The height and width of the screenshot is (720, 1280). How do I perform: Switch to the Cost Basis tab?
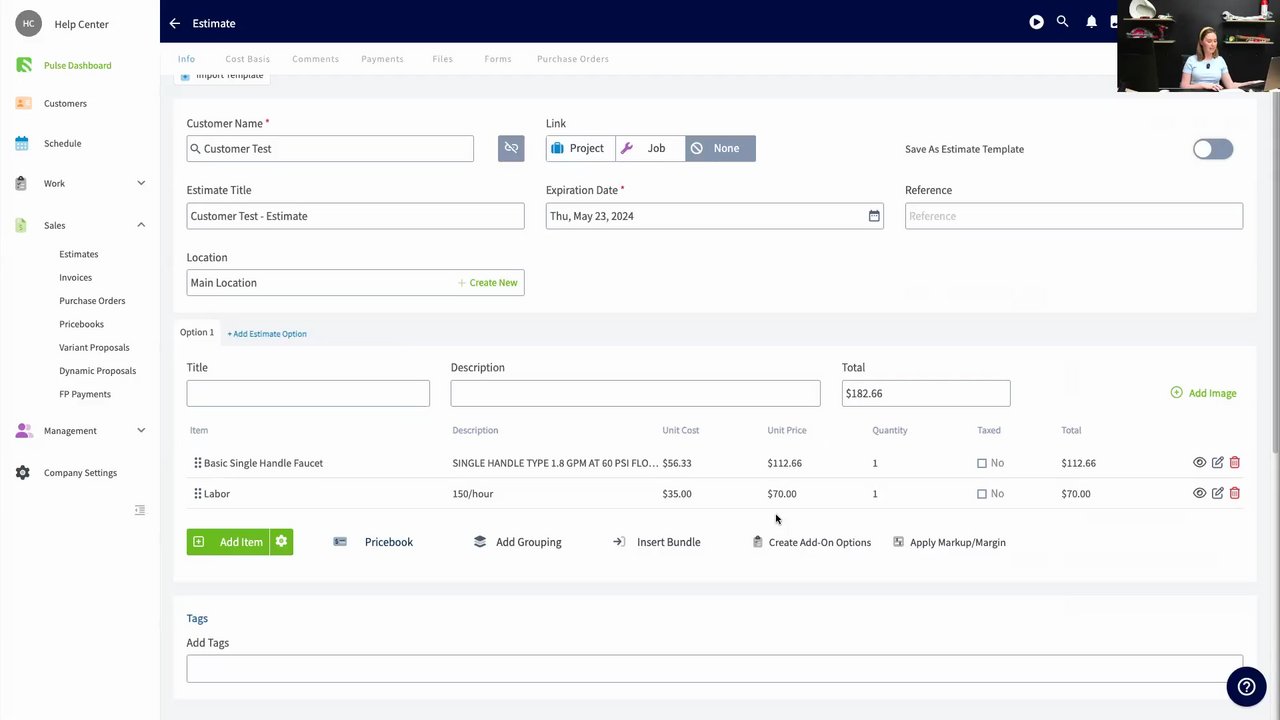pos(248,59)
